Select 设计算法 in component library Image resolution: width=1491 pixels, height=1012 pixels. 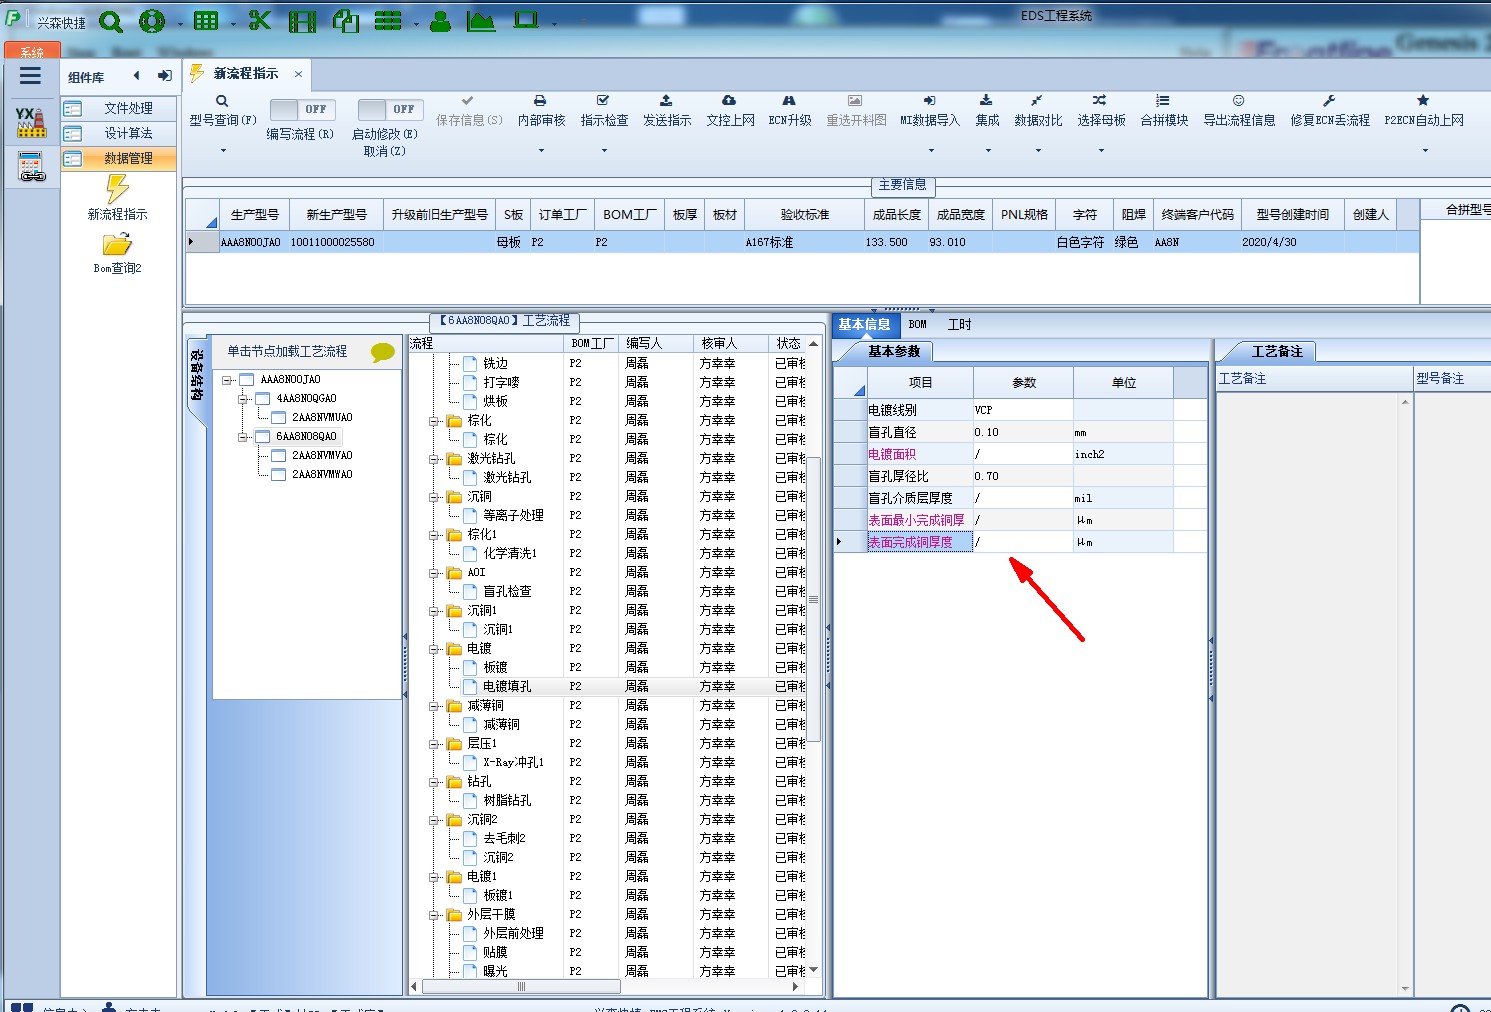(x=119, y=134)
